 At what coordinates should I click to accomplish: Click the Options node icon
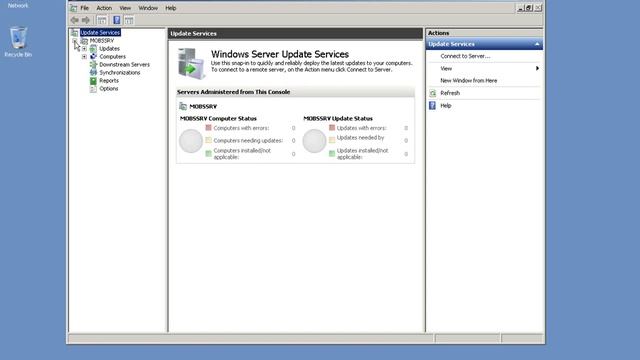click(93, 89)
